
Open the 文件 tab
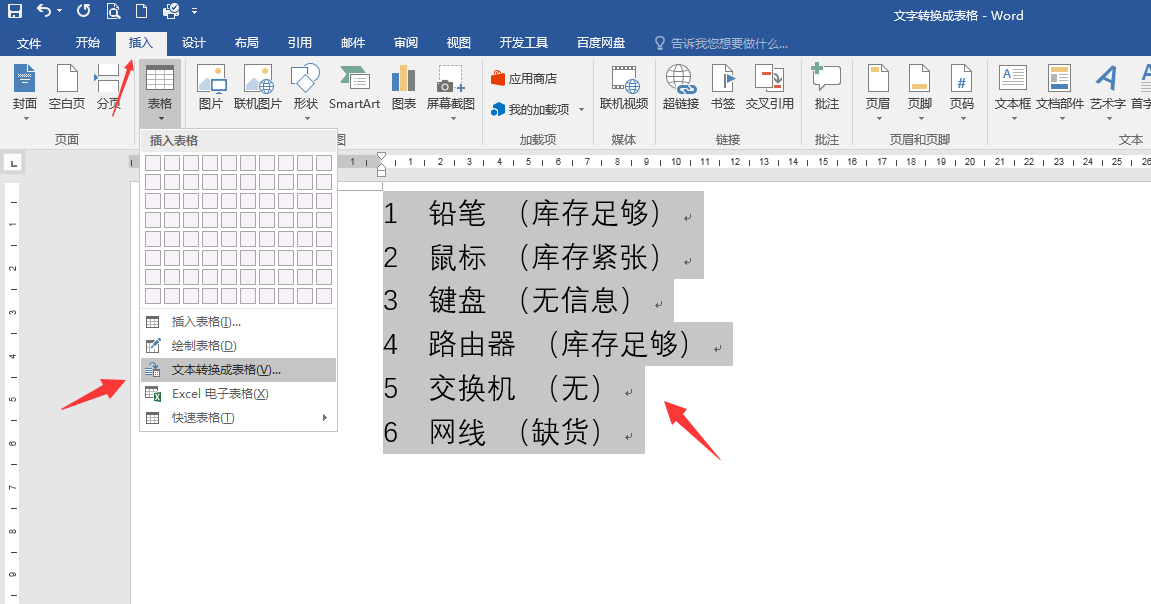click(29, 43)
